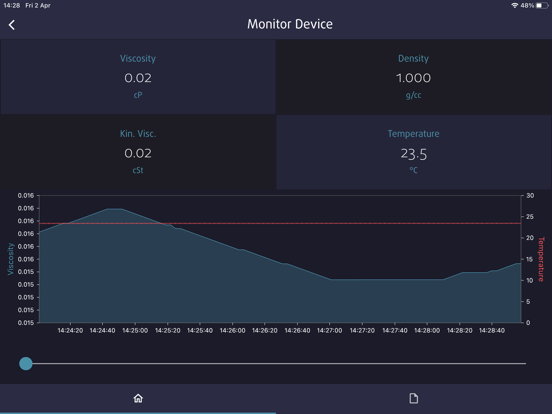This screenshot has height=414, width=552.
Task: Click the 14:24:20 time axis label
Action: pyautogui.click(x=70, y=331)
